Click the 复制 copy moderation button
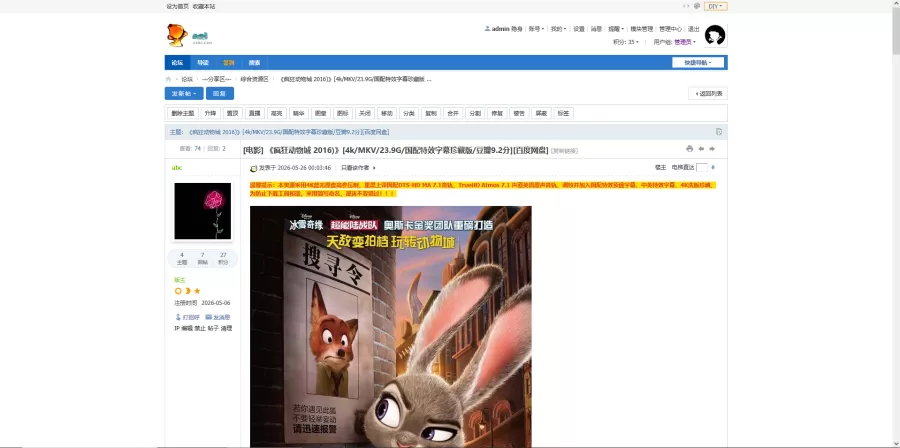 click(x=430, y=114)
